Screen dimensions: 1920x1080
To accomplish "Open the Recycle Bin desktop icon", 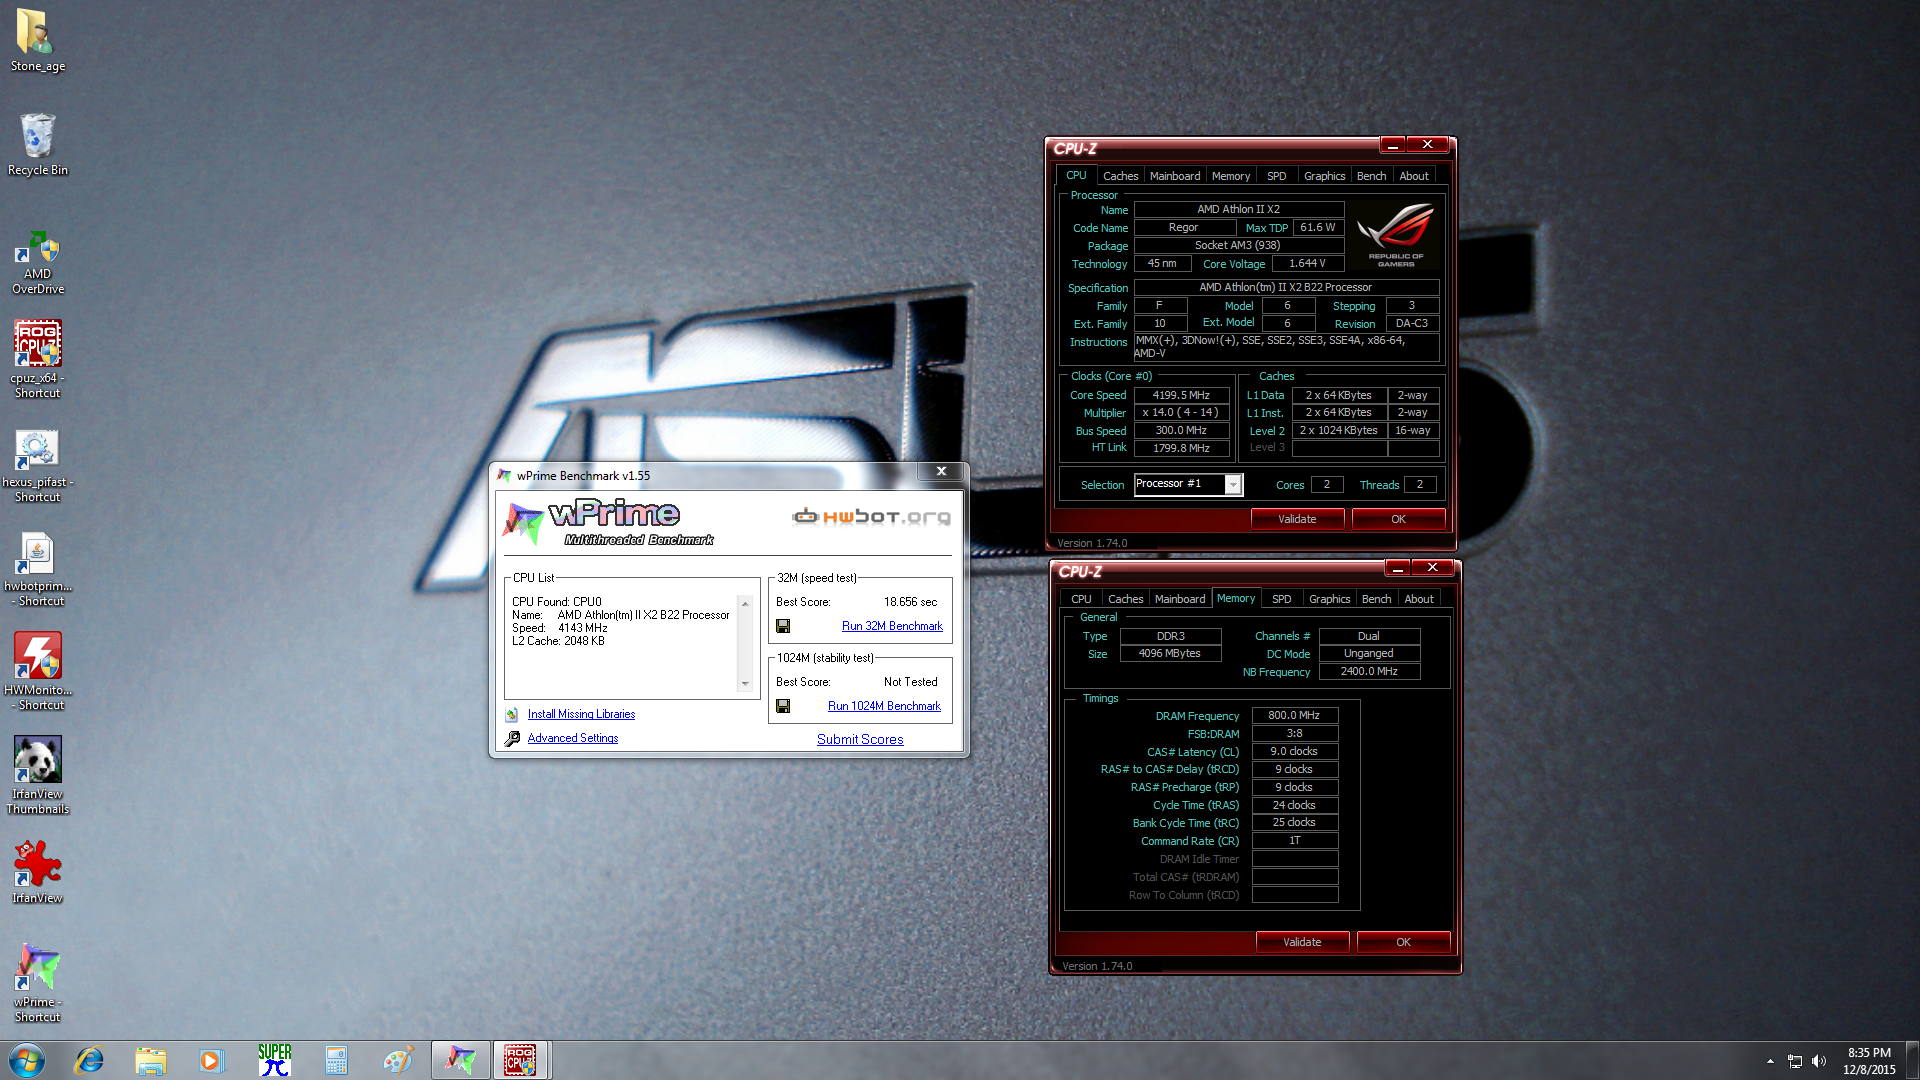I will (37, 144).
